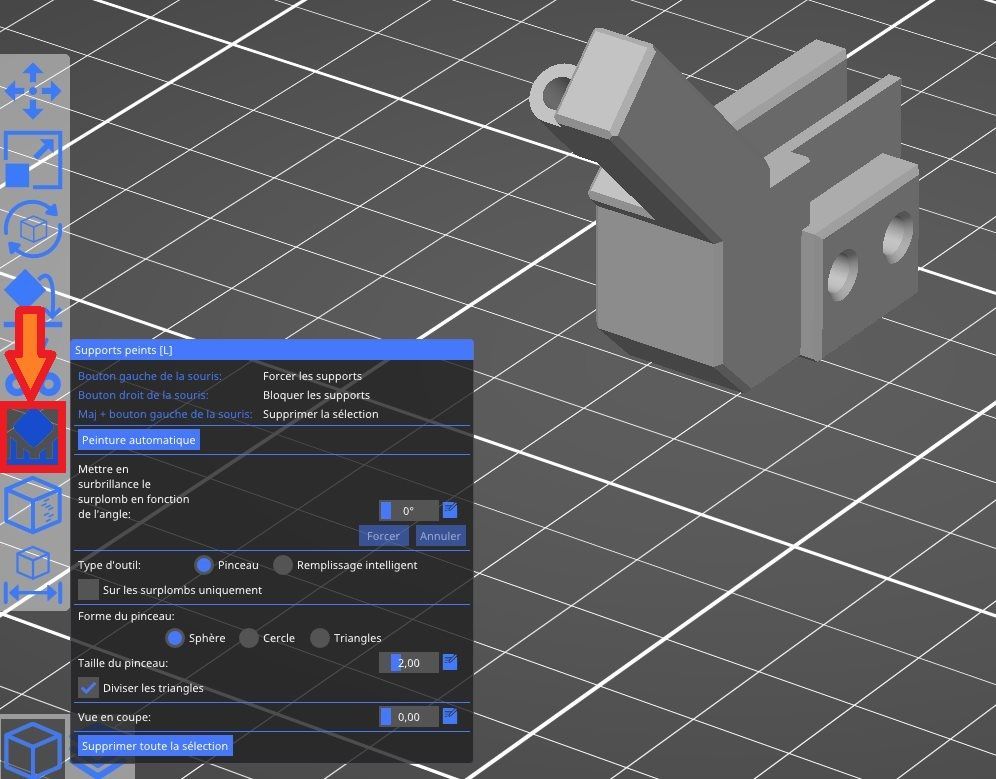Select the Pinceau tool type

(204, 565)
